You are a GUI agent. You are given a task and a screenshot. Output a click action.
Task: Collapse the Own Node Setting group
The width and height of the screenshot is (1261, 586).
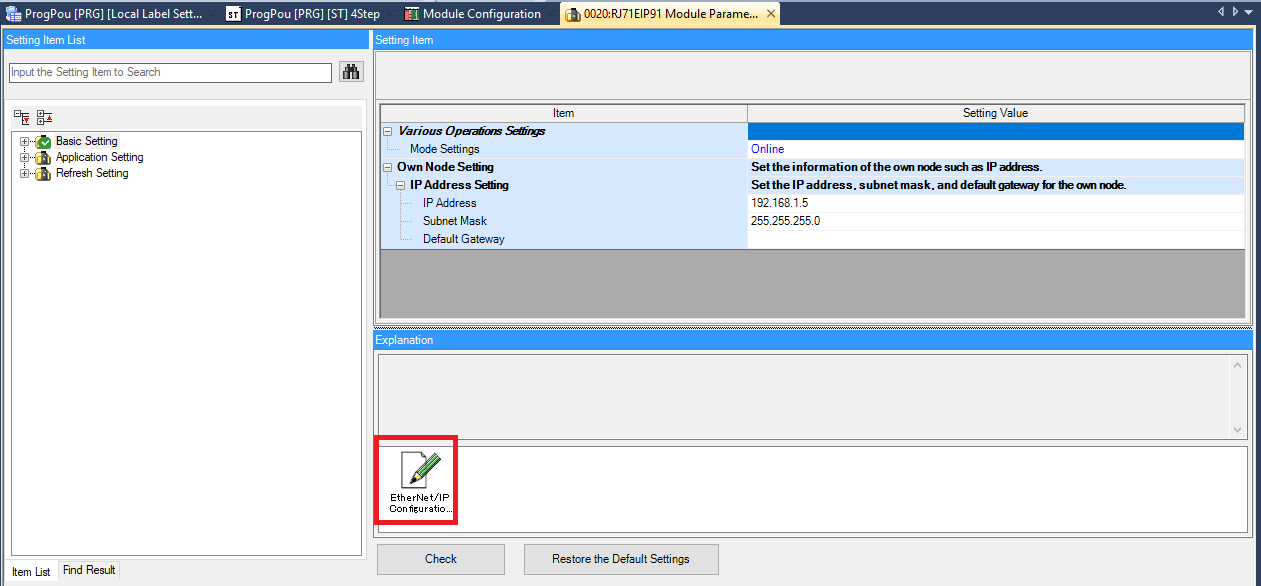click(387, 167)
